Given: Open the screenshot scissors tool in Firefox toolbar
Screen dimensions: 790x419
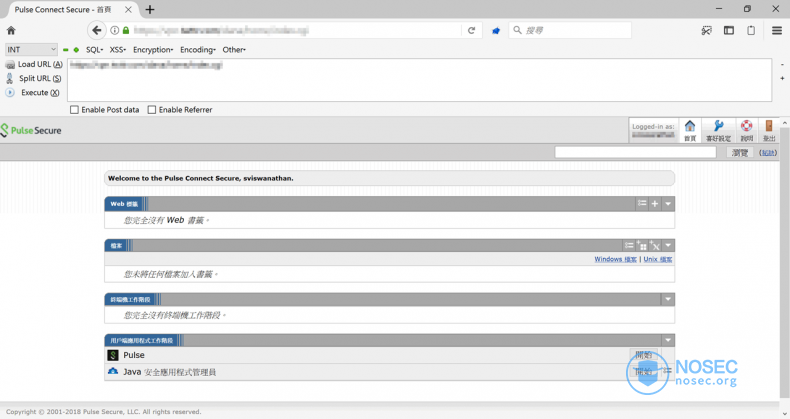Looking at the screenshot, I should (706, 31).
